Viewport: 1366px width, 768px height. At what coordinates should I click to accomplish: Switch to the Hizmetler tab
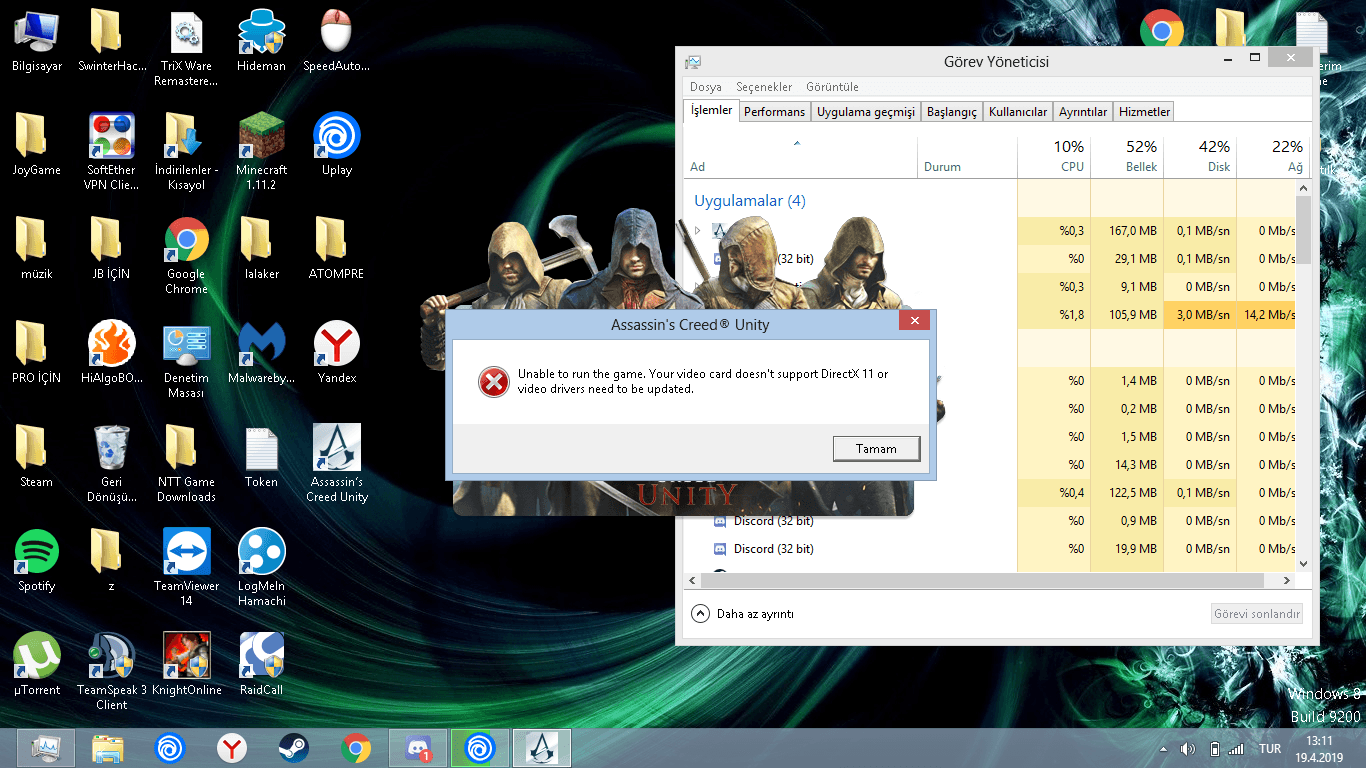pyautogui.click(x=1144, y=112)
